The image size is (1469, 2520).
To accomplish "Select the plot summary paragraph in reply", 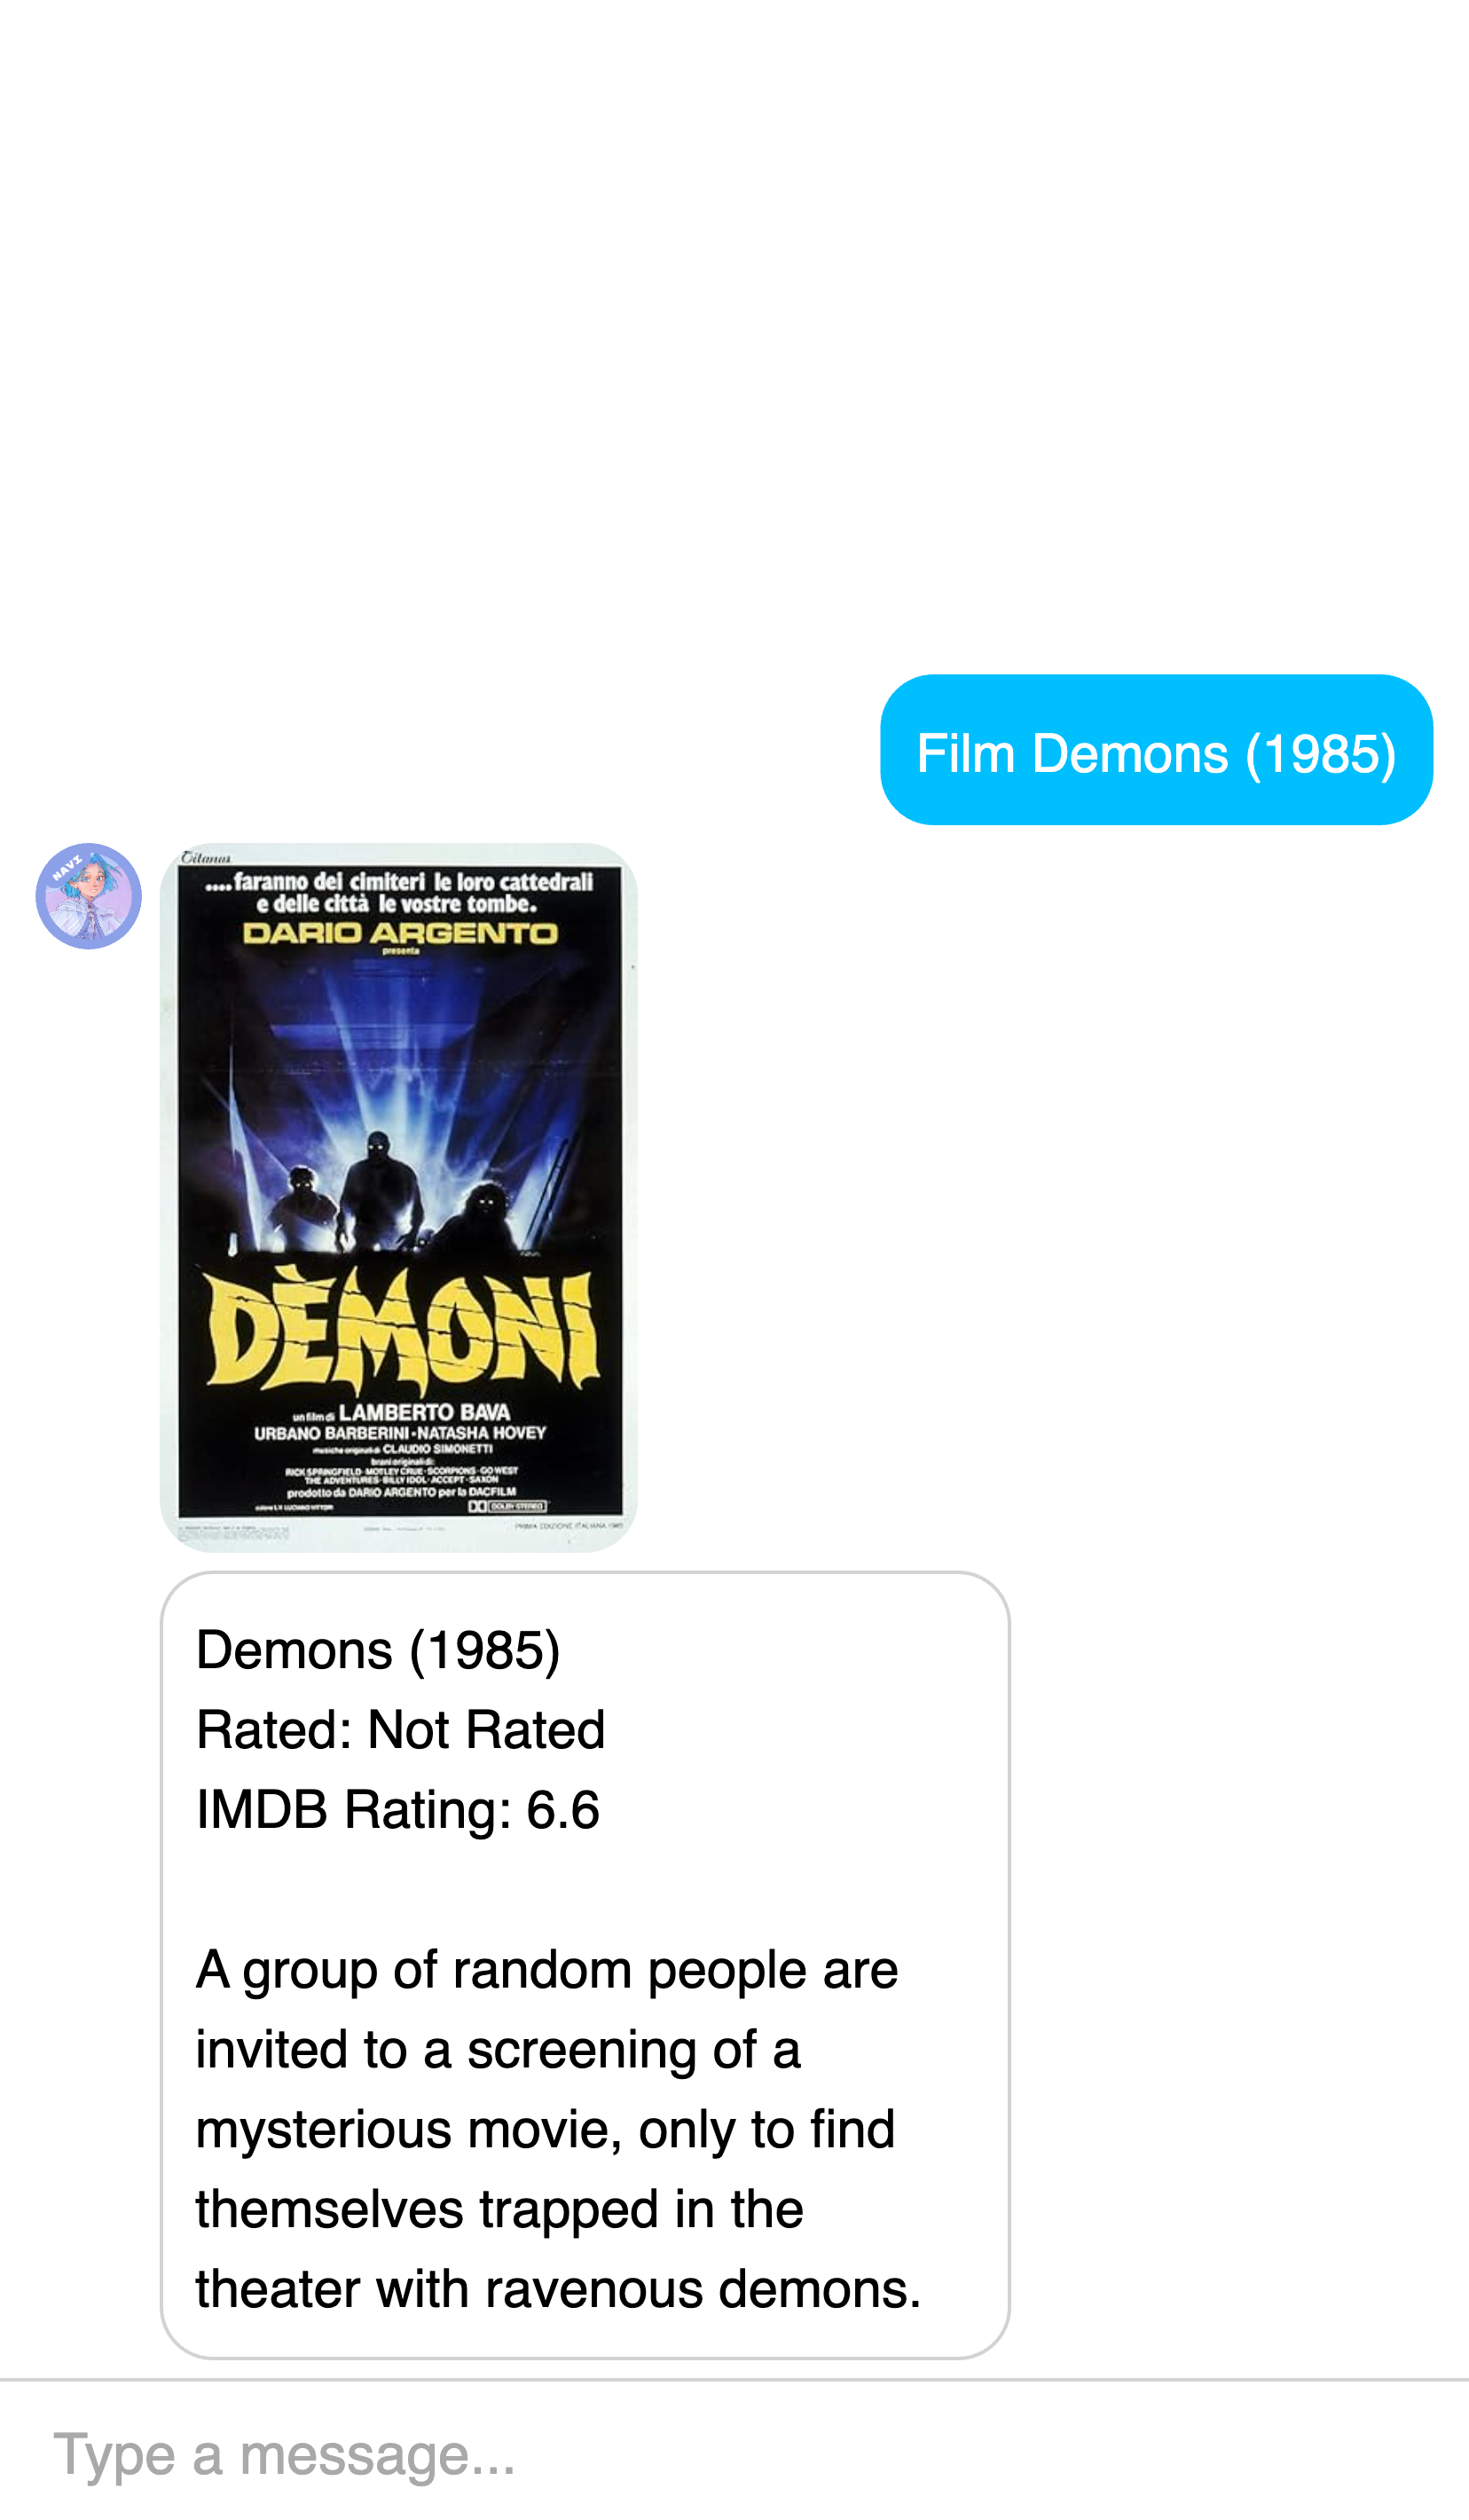I will 558,2130.
